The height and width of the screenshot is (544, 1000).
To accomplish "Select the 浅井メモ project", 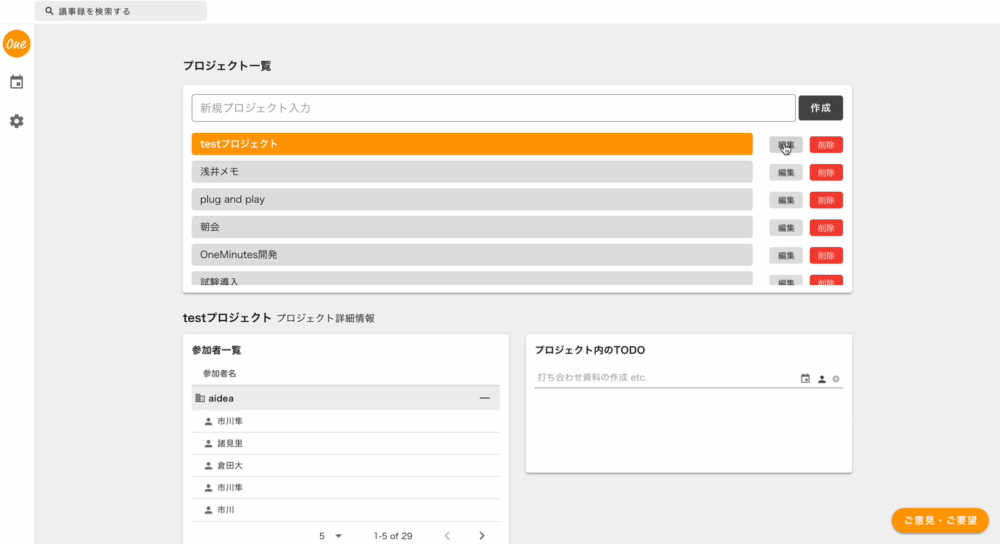I will 471,172.
